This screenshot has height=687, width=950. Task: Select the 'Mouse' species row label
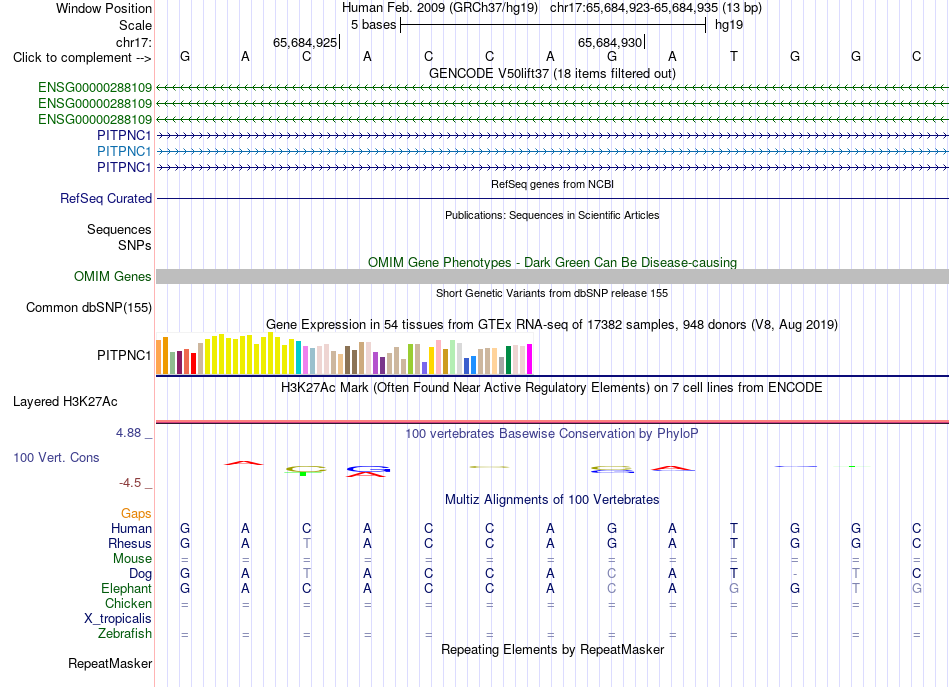pos(132,559)
